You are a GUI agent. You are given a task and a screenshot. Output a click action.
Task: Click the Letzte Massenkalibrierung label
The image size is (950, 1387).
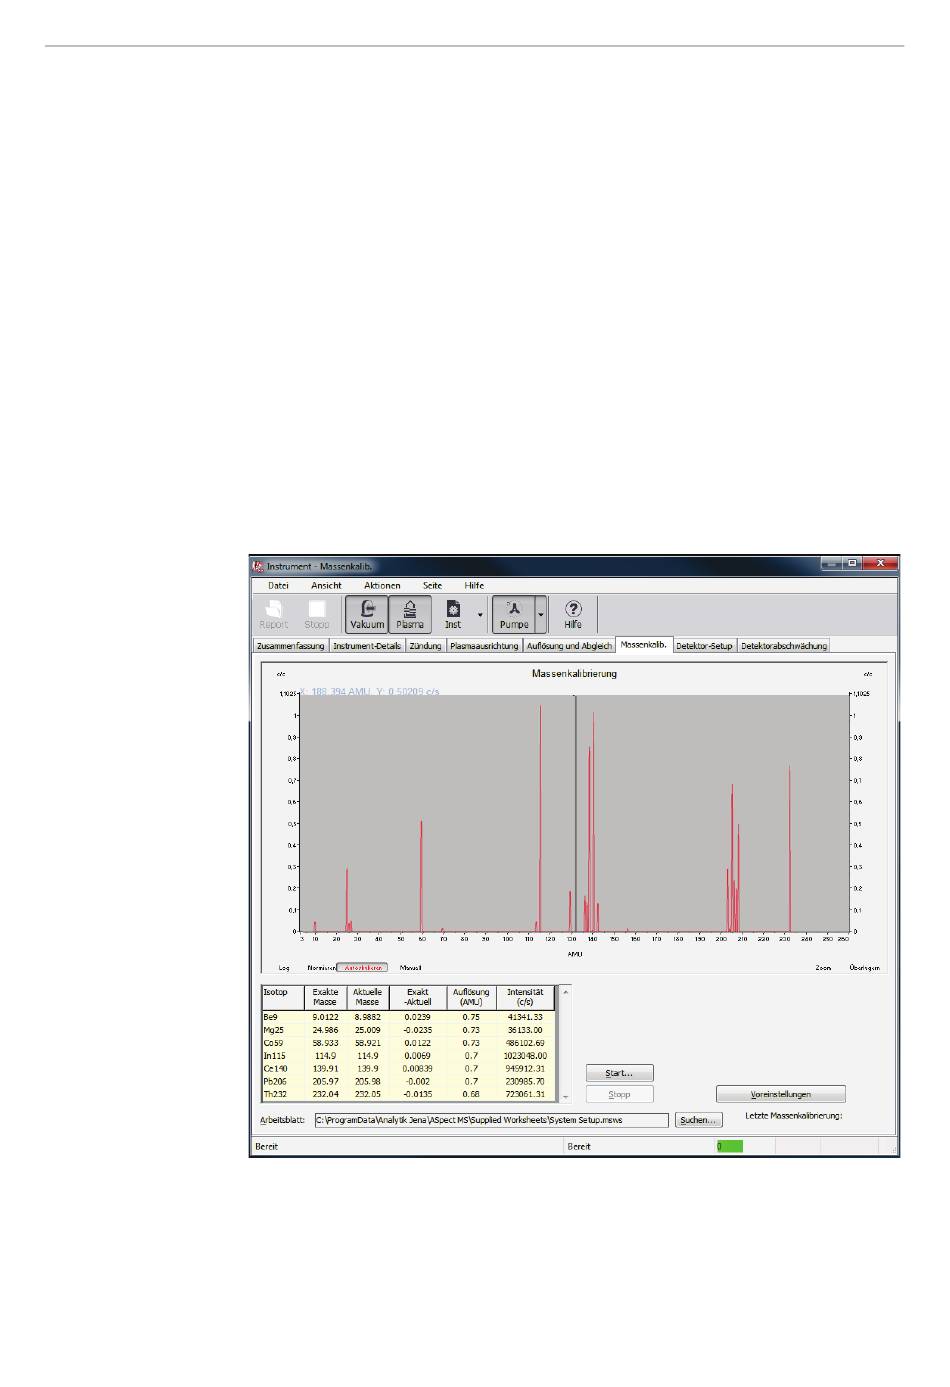(x=794, y=1115)
